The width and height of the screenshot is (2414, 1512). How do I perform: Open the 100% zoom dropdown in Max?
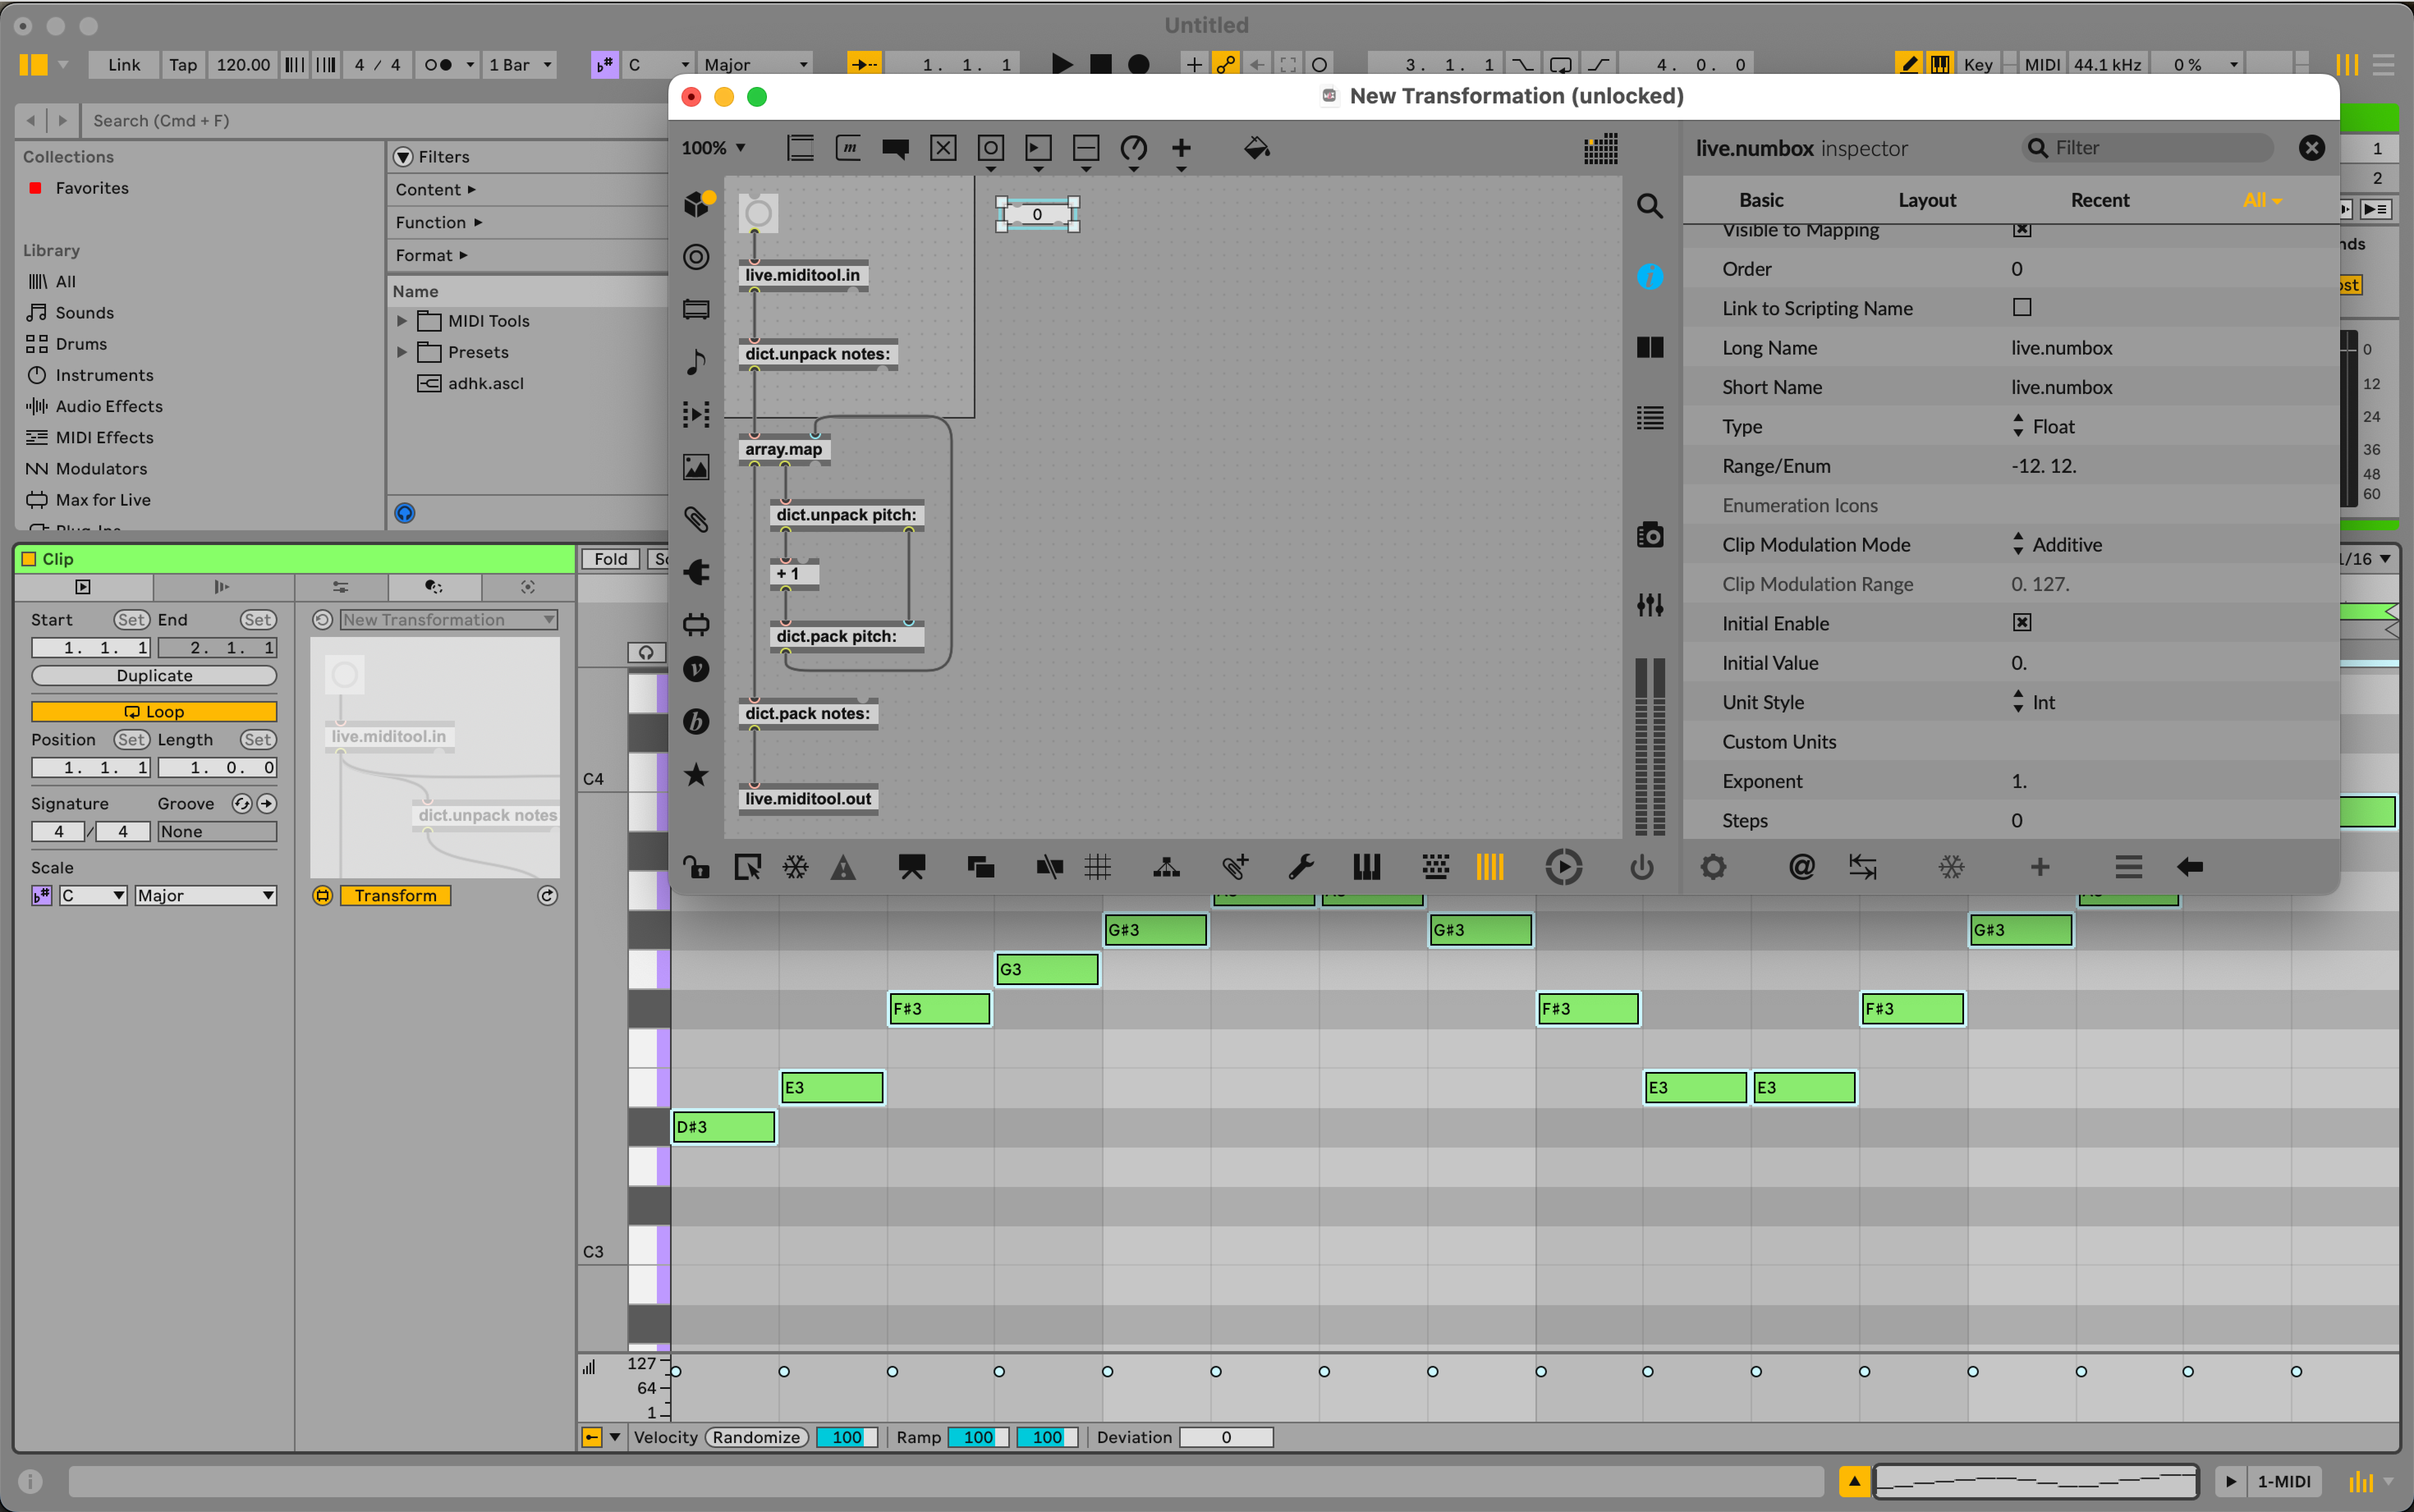click(x=713, y=148)
